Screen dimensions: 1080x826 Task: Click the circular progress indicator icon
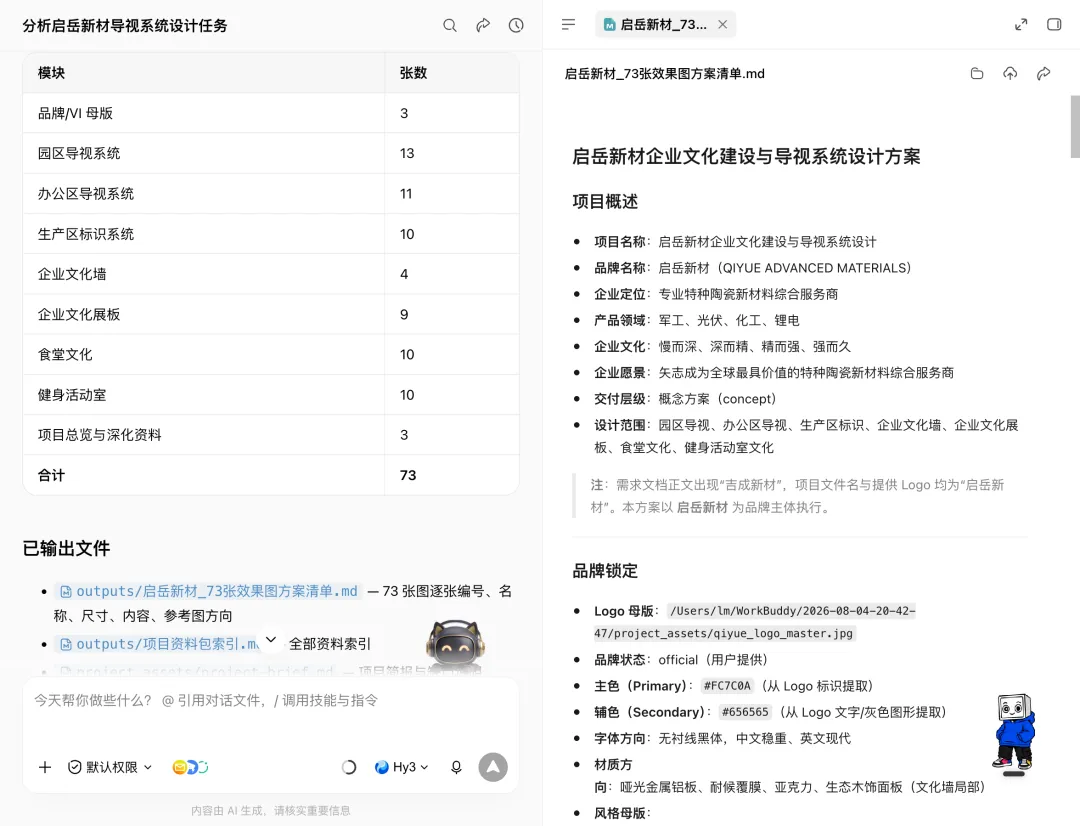point(349,767)
